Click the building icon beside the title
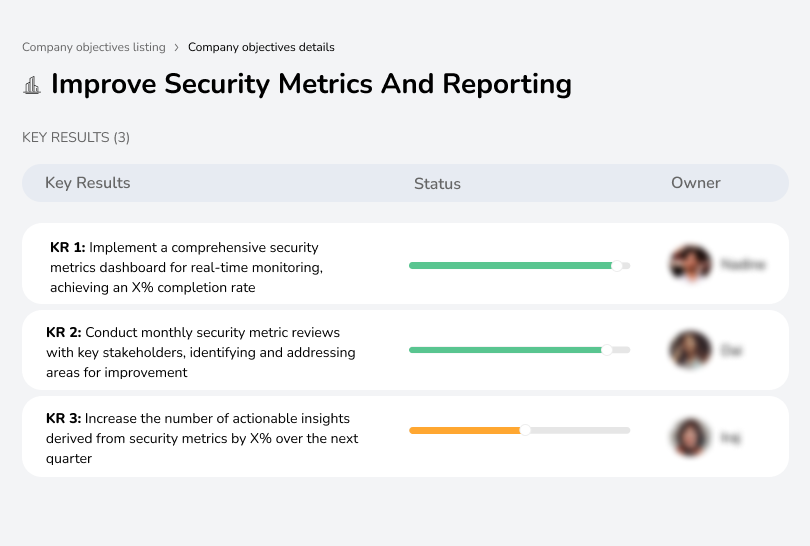The height and width of the screenshot is (546, 810). pos(32,85)
